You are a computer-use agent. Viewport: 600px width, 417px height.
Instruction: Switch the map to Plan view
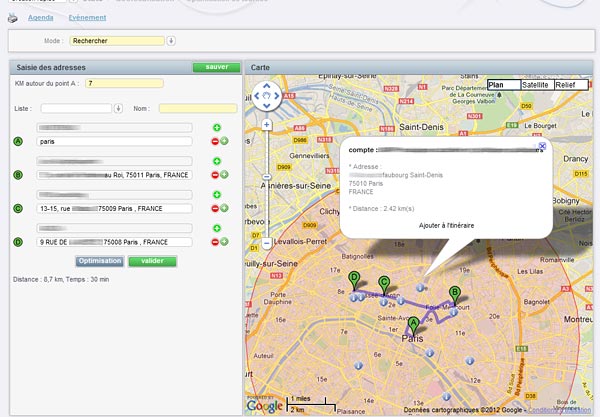coord(504,85)
